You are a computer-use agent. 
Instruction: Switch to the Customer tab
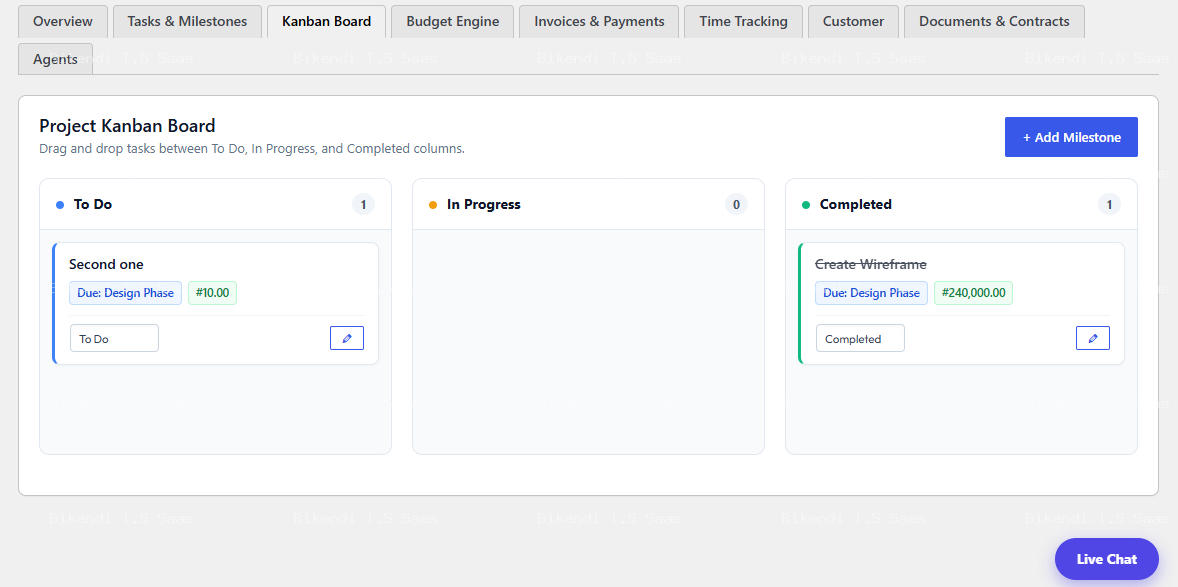coord(853,21)
